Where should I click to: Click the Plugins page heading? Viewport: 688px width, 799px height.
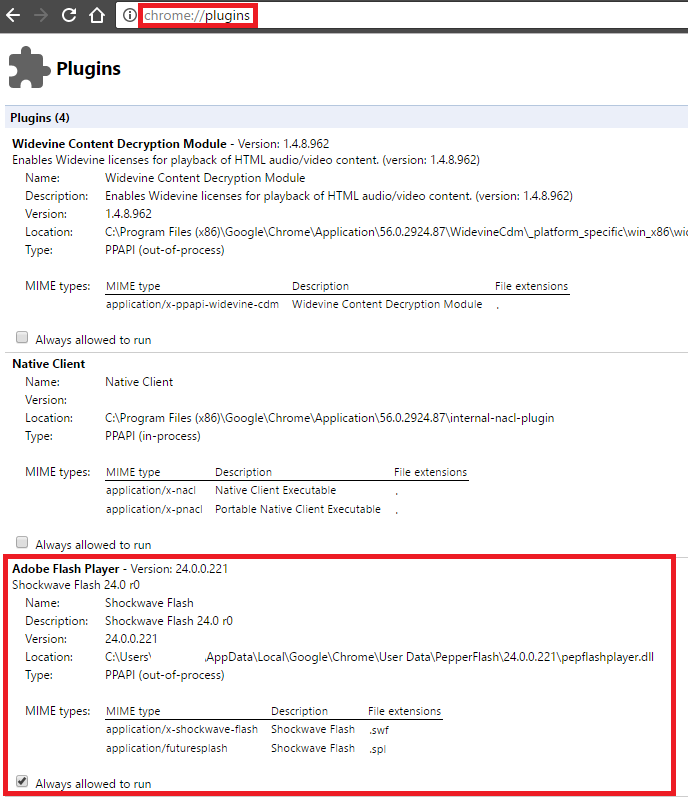coord(89,68)
